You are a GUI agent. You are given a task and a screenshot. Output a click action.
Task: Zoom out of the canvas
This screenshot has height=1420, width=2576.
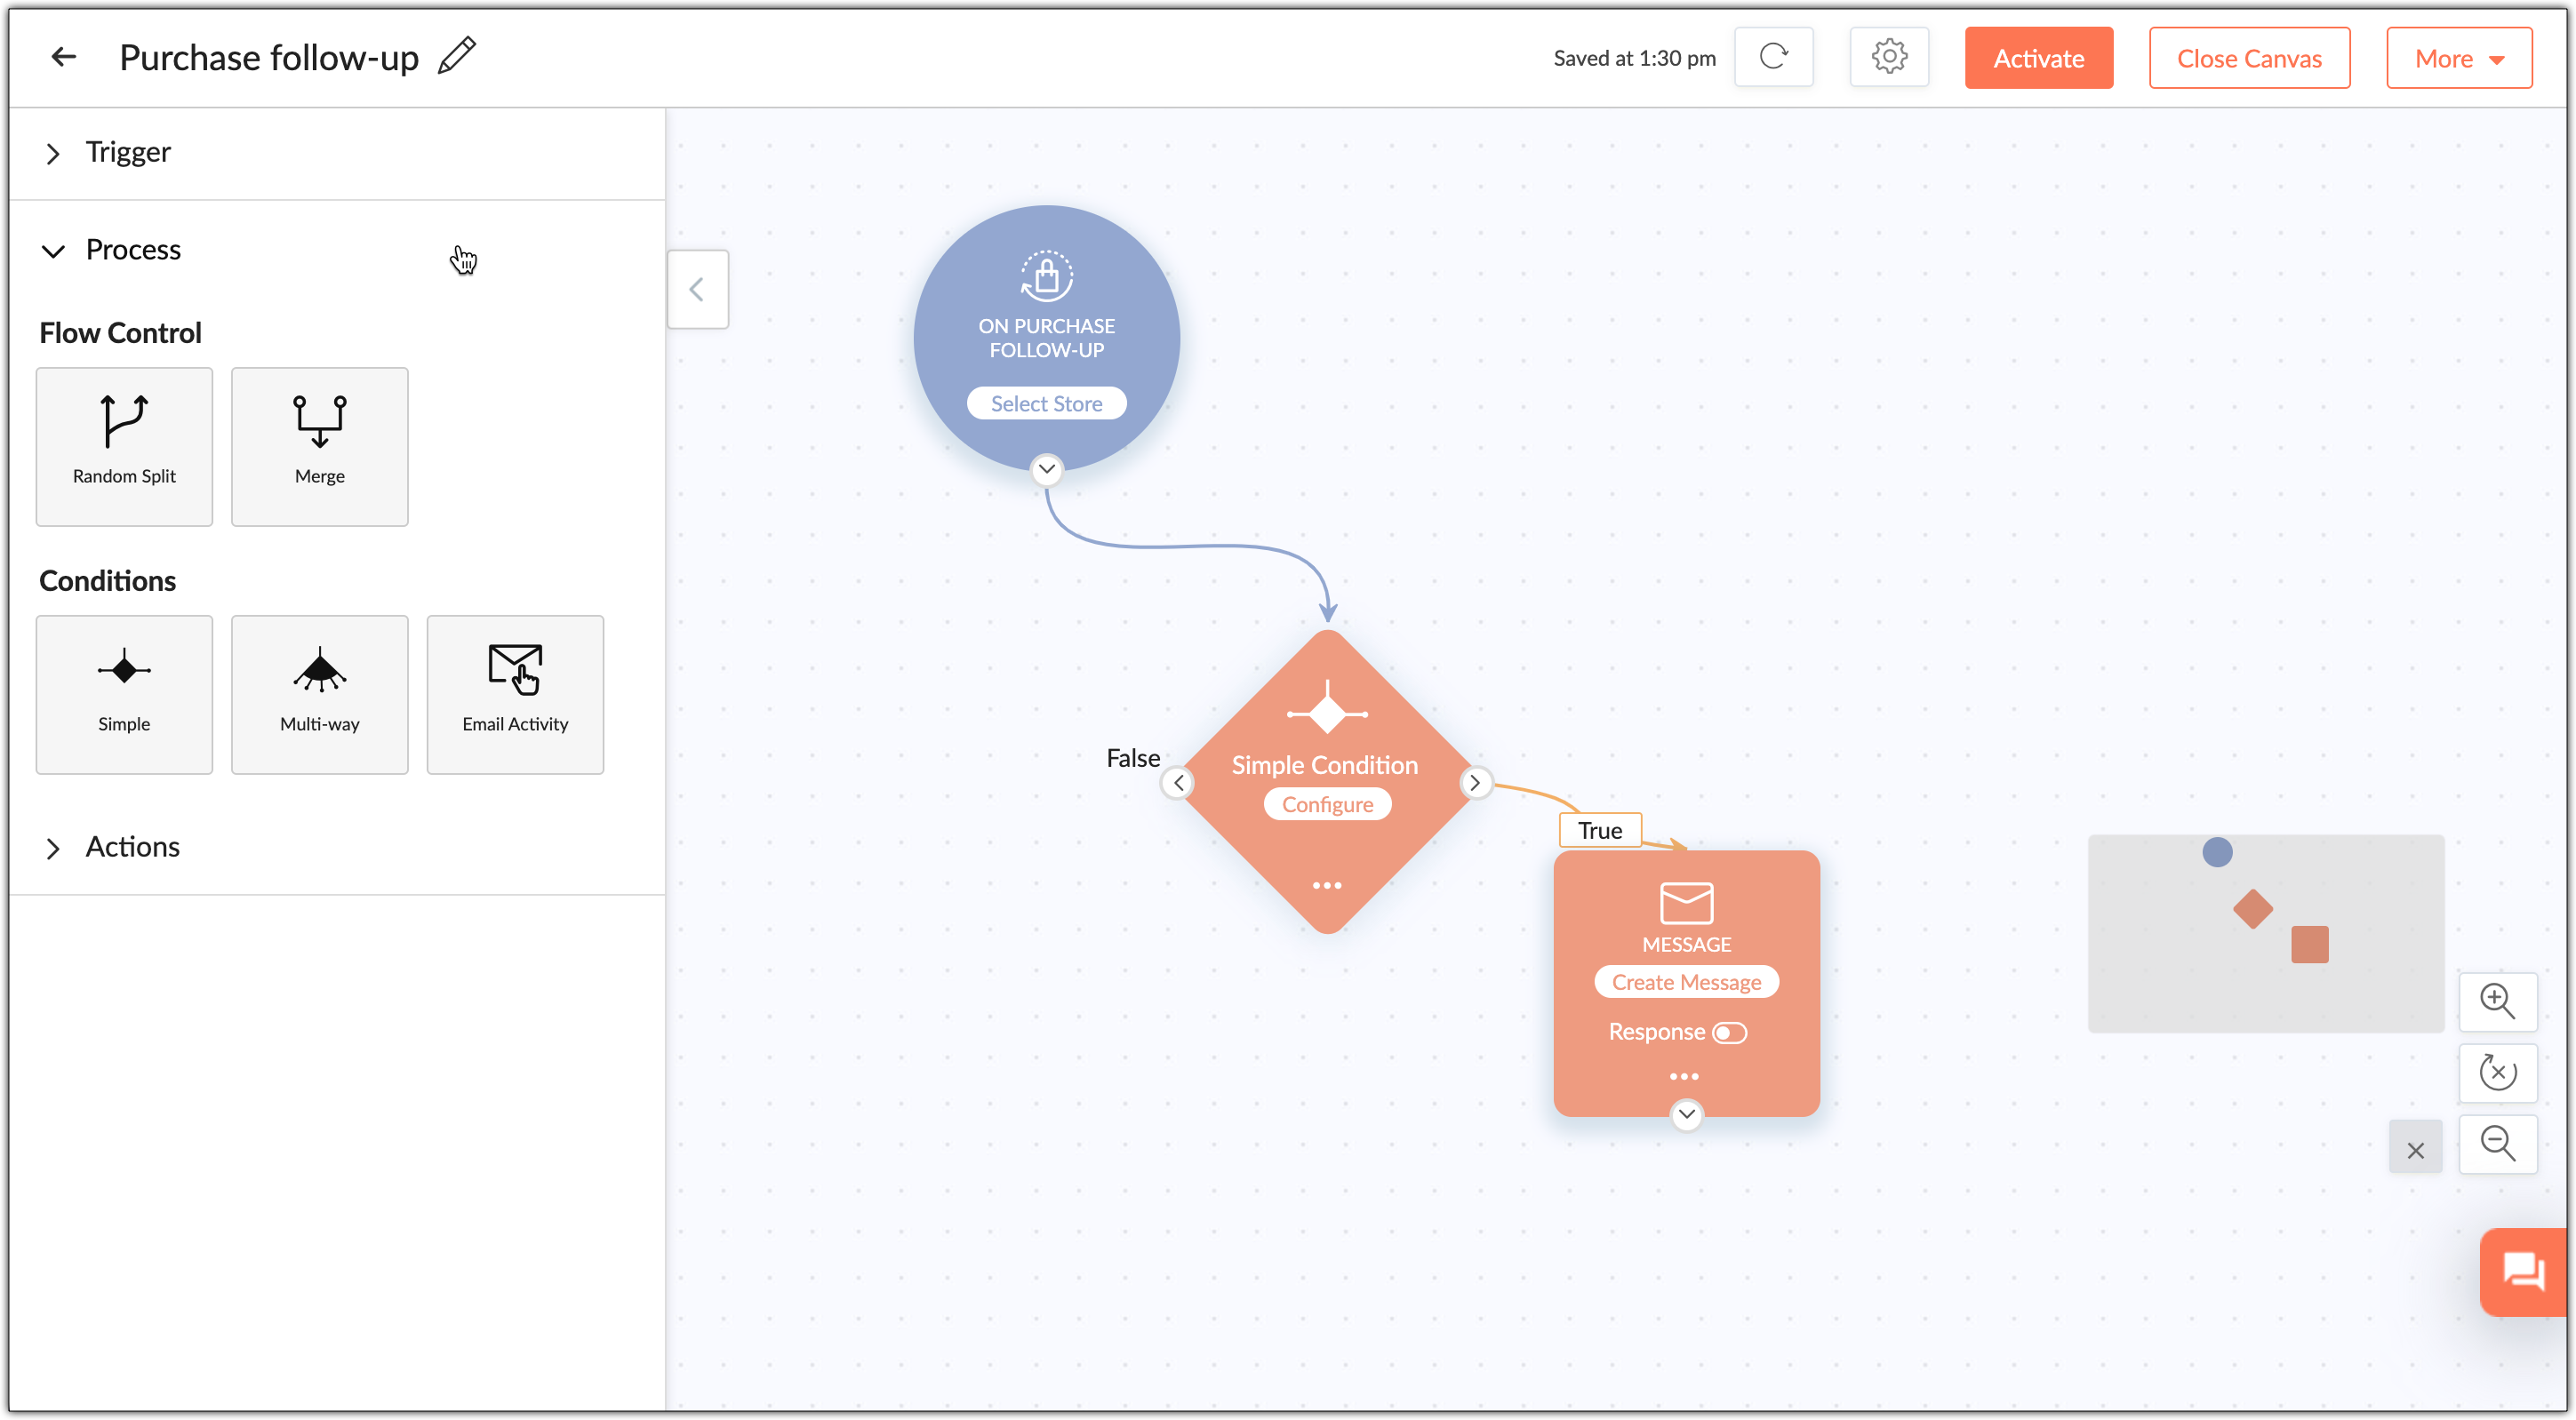[x=2497, y=1144]
